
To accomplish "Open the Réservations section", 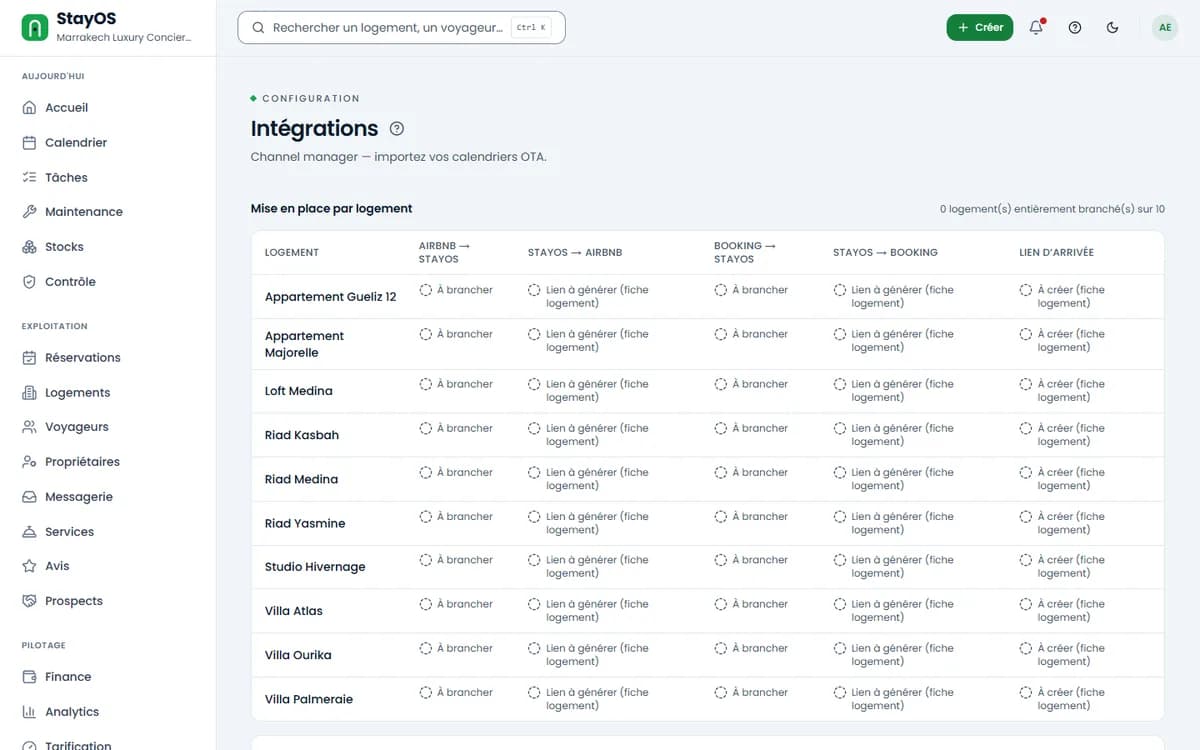I will 108,358.
